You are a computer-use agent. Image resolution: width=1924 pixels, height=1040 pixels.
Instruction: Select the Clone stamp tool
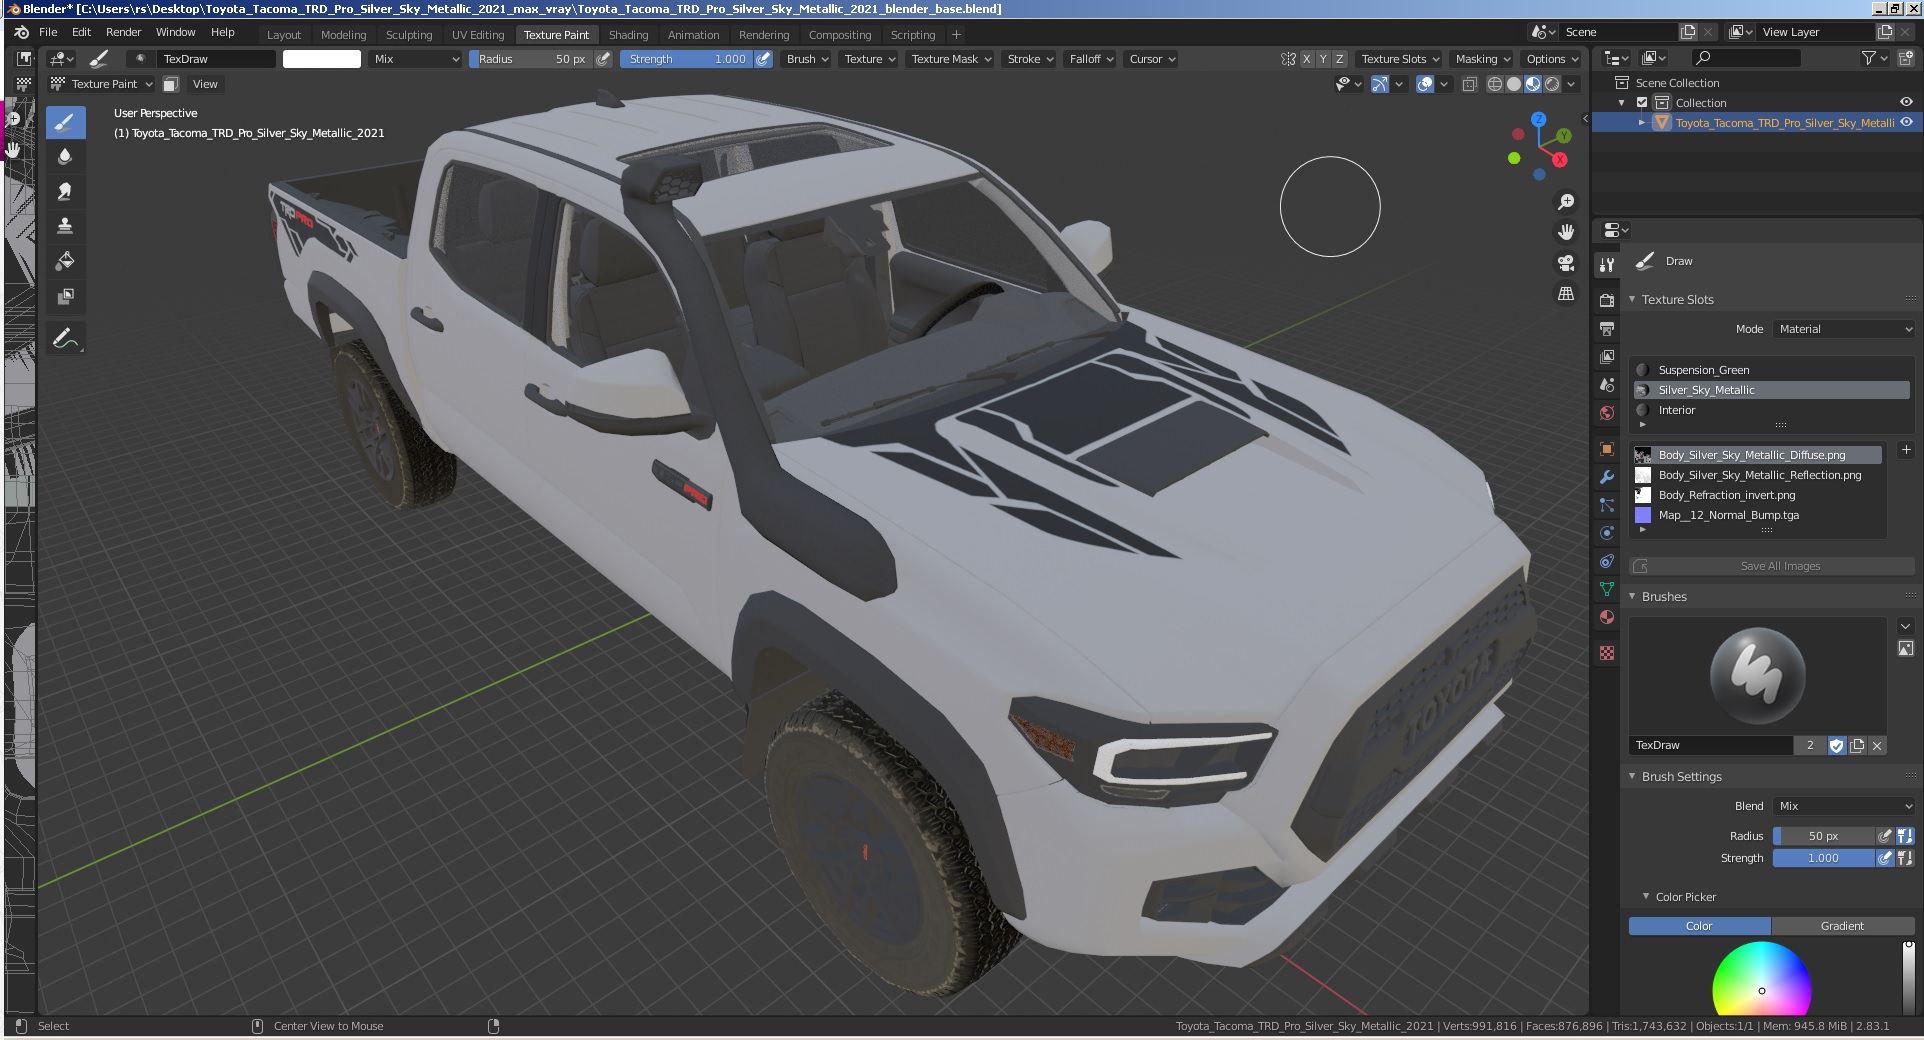tap(65, 227)
